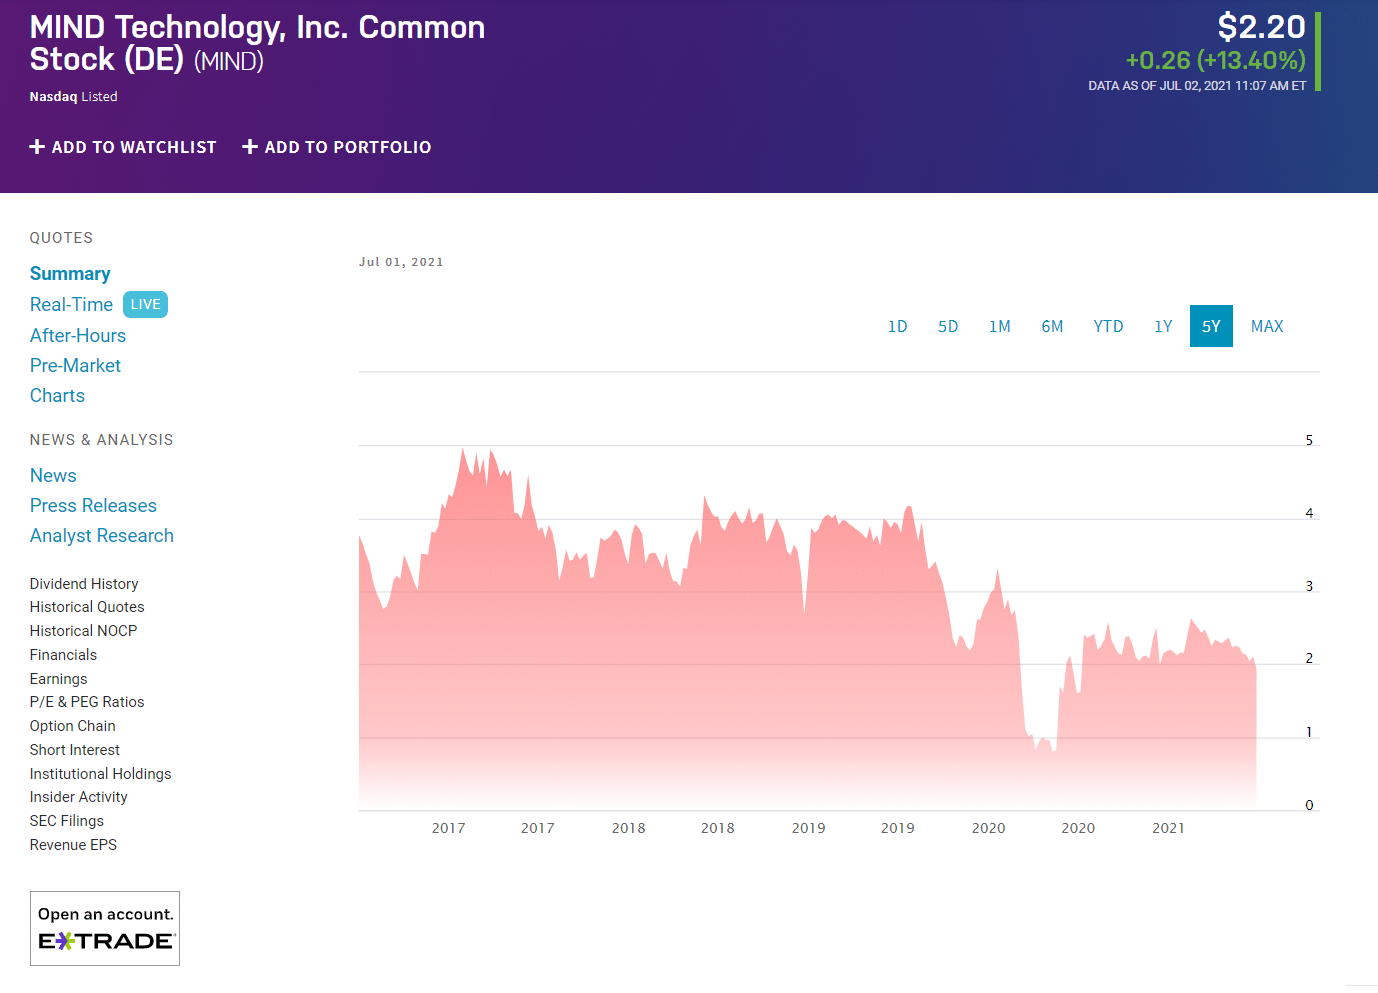Viewport: 1378px width, 993px height.
Task: Open the Summary quotes page
Action: coord(70,274)
